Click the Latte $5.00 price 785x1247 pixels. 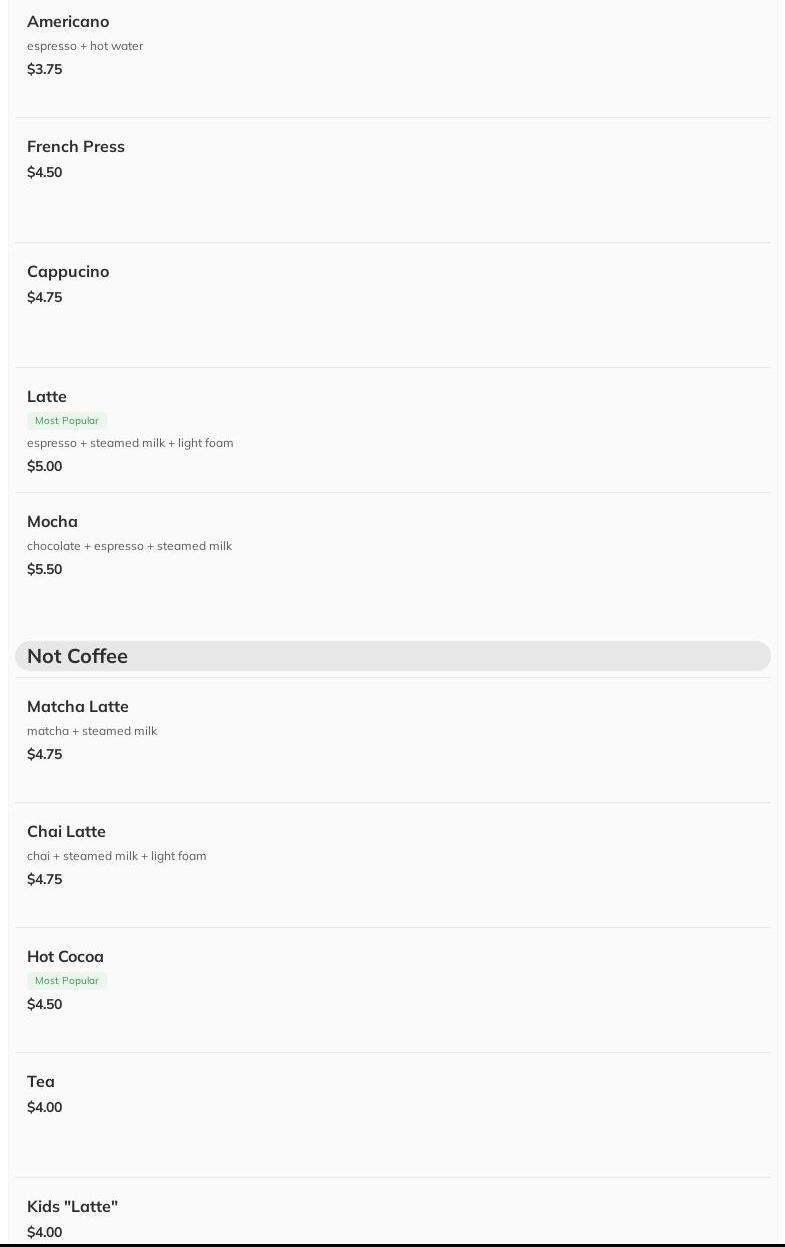tap(45, 467)
